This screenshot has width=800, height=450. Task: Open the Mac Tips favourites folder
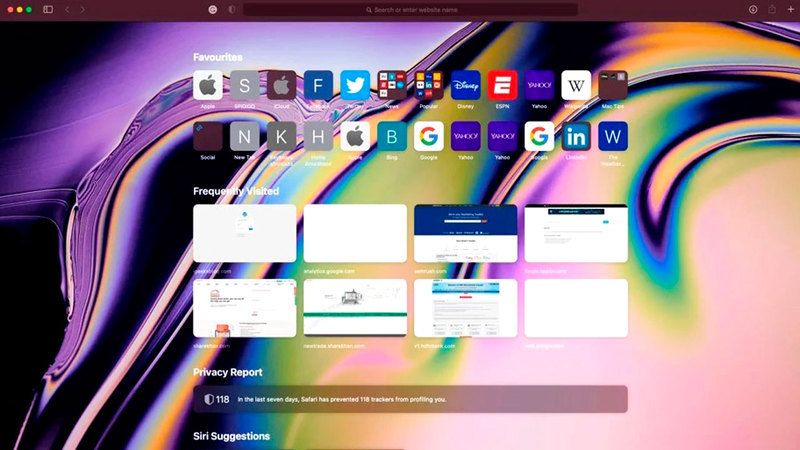613,85
